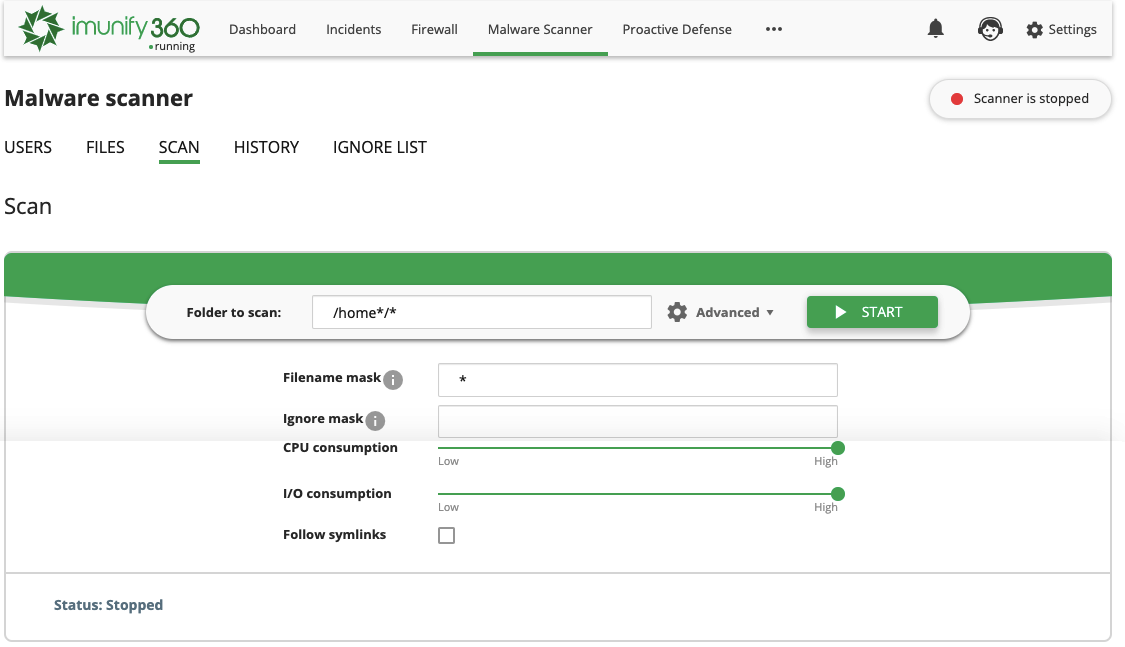Screen dimensions: 1125x647
Task: Enable the Follow symlinks checkbox
Action: point(446,535)
